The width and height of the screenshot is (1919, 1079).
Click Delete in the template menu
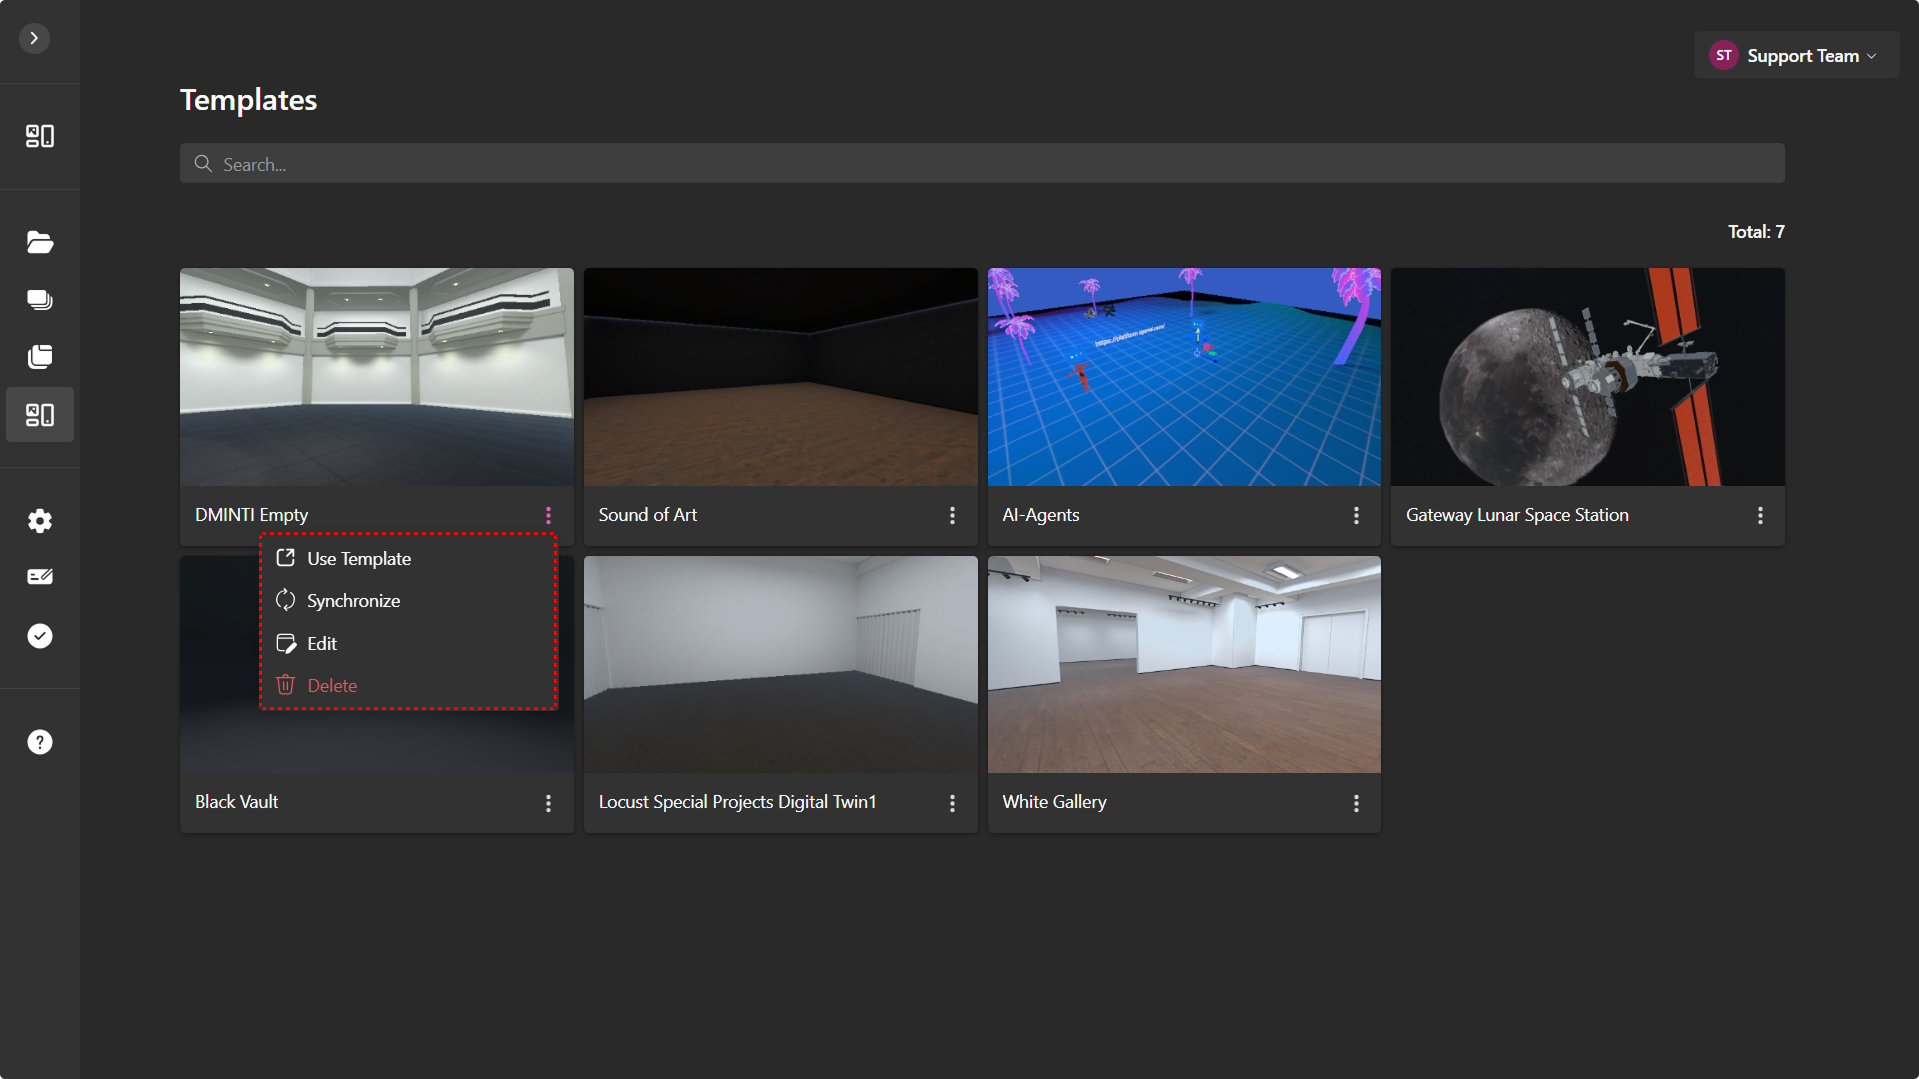pos(331,686)
